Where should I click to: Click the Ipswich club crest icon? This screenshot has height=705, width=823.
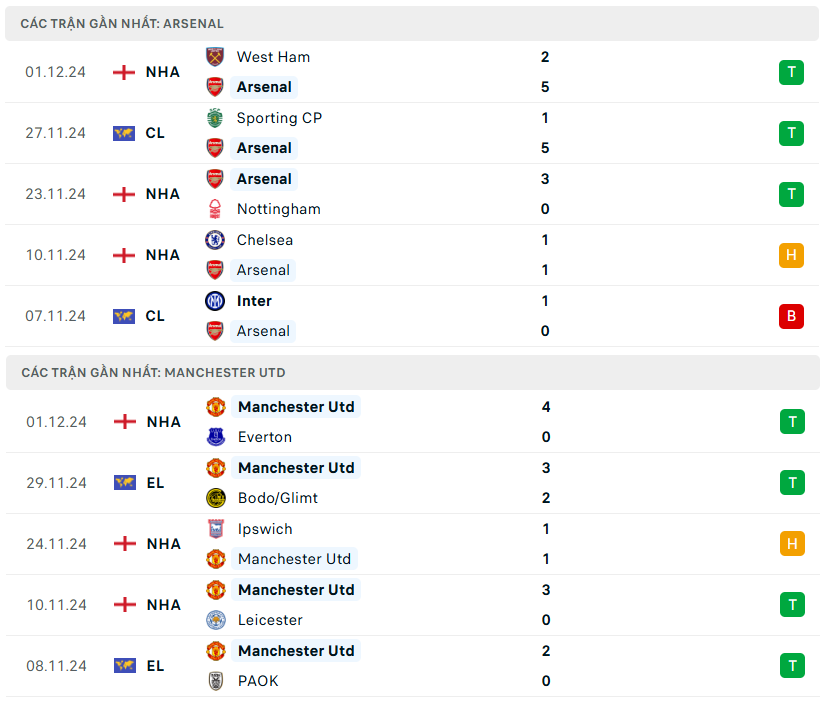click(x=216, y=529)
